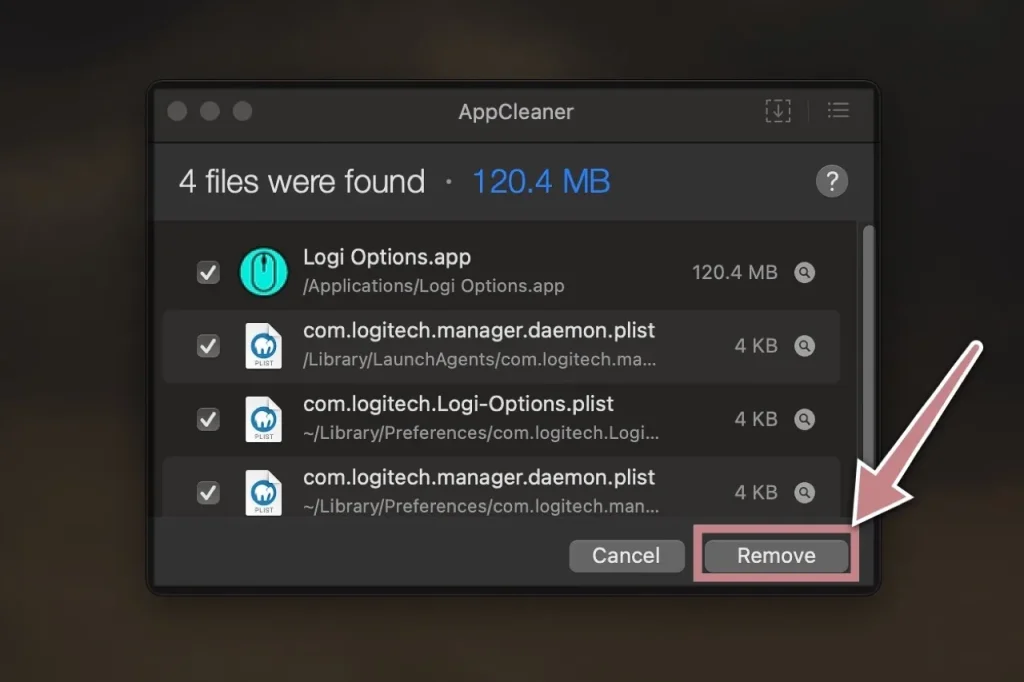This screenshot has height=682, width=1024.
Task: Click the 4 KB size of Logi-Options.plist
Action: [x=756, y=419]
